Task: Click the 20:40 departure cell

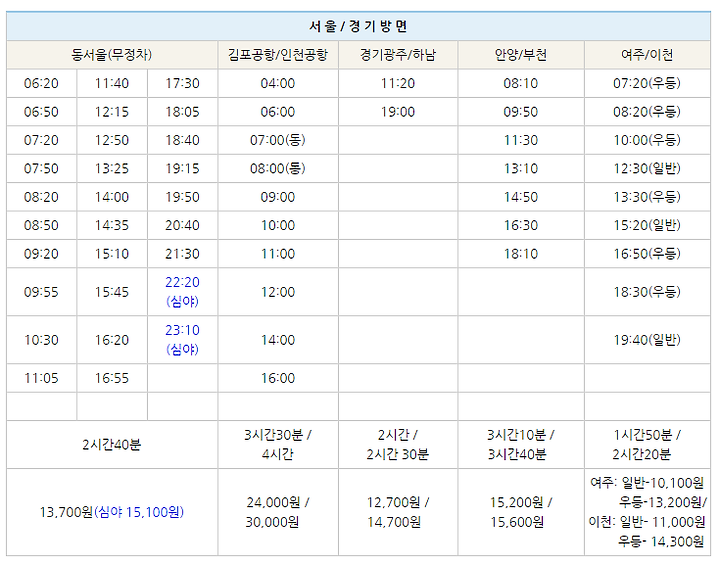Action: (x=182, y=226)
